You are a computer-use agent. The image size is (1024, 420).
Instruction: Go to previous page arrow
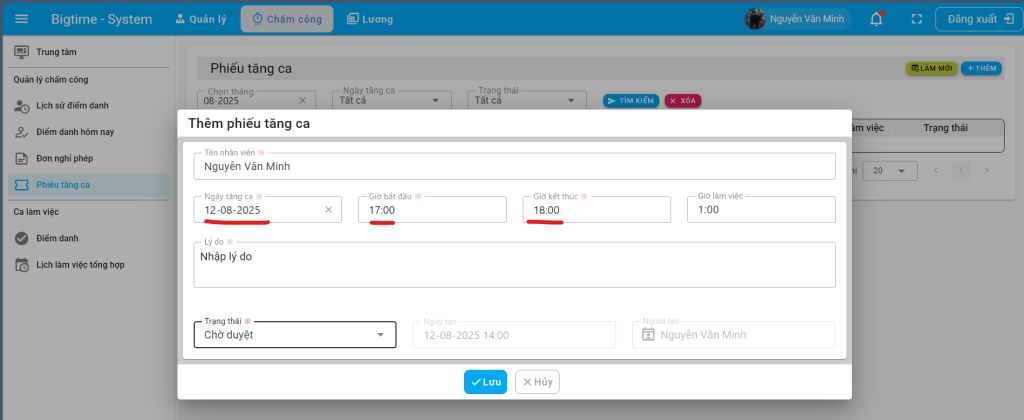pyautogui.click(x=936, y=171)
